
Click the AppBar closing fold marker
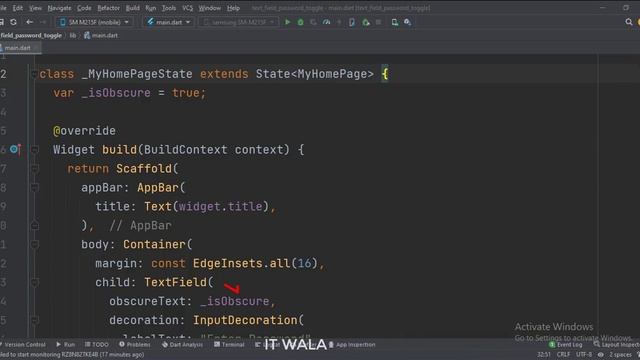[x=35, y=225]
